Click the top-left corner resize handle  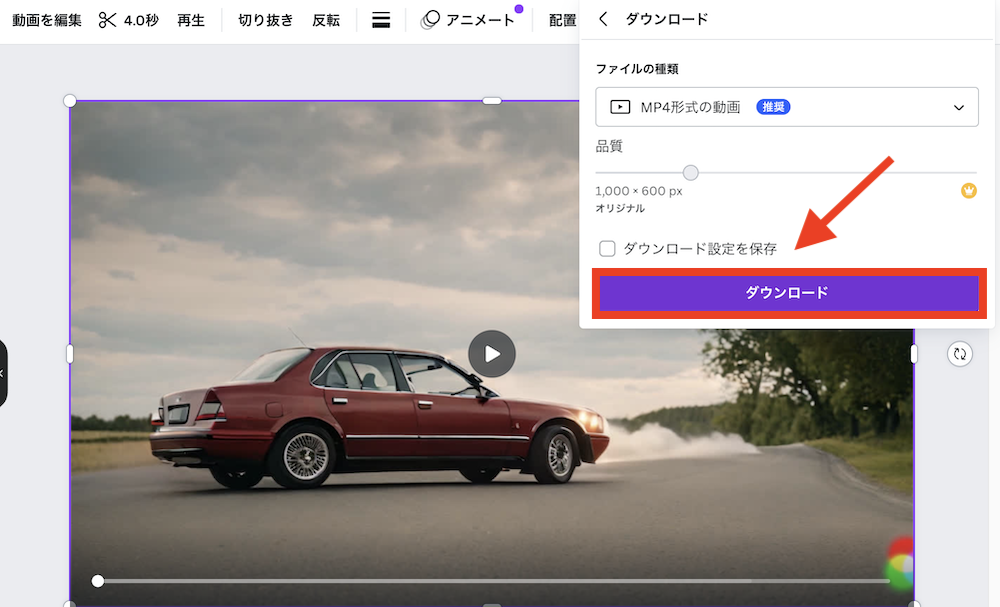click(x=70, y=101)
